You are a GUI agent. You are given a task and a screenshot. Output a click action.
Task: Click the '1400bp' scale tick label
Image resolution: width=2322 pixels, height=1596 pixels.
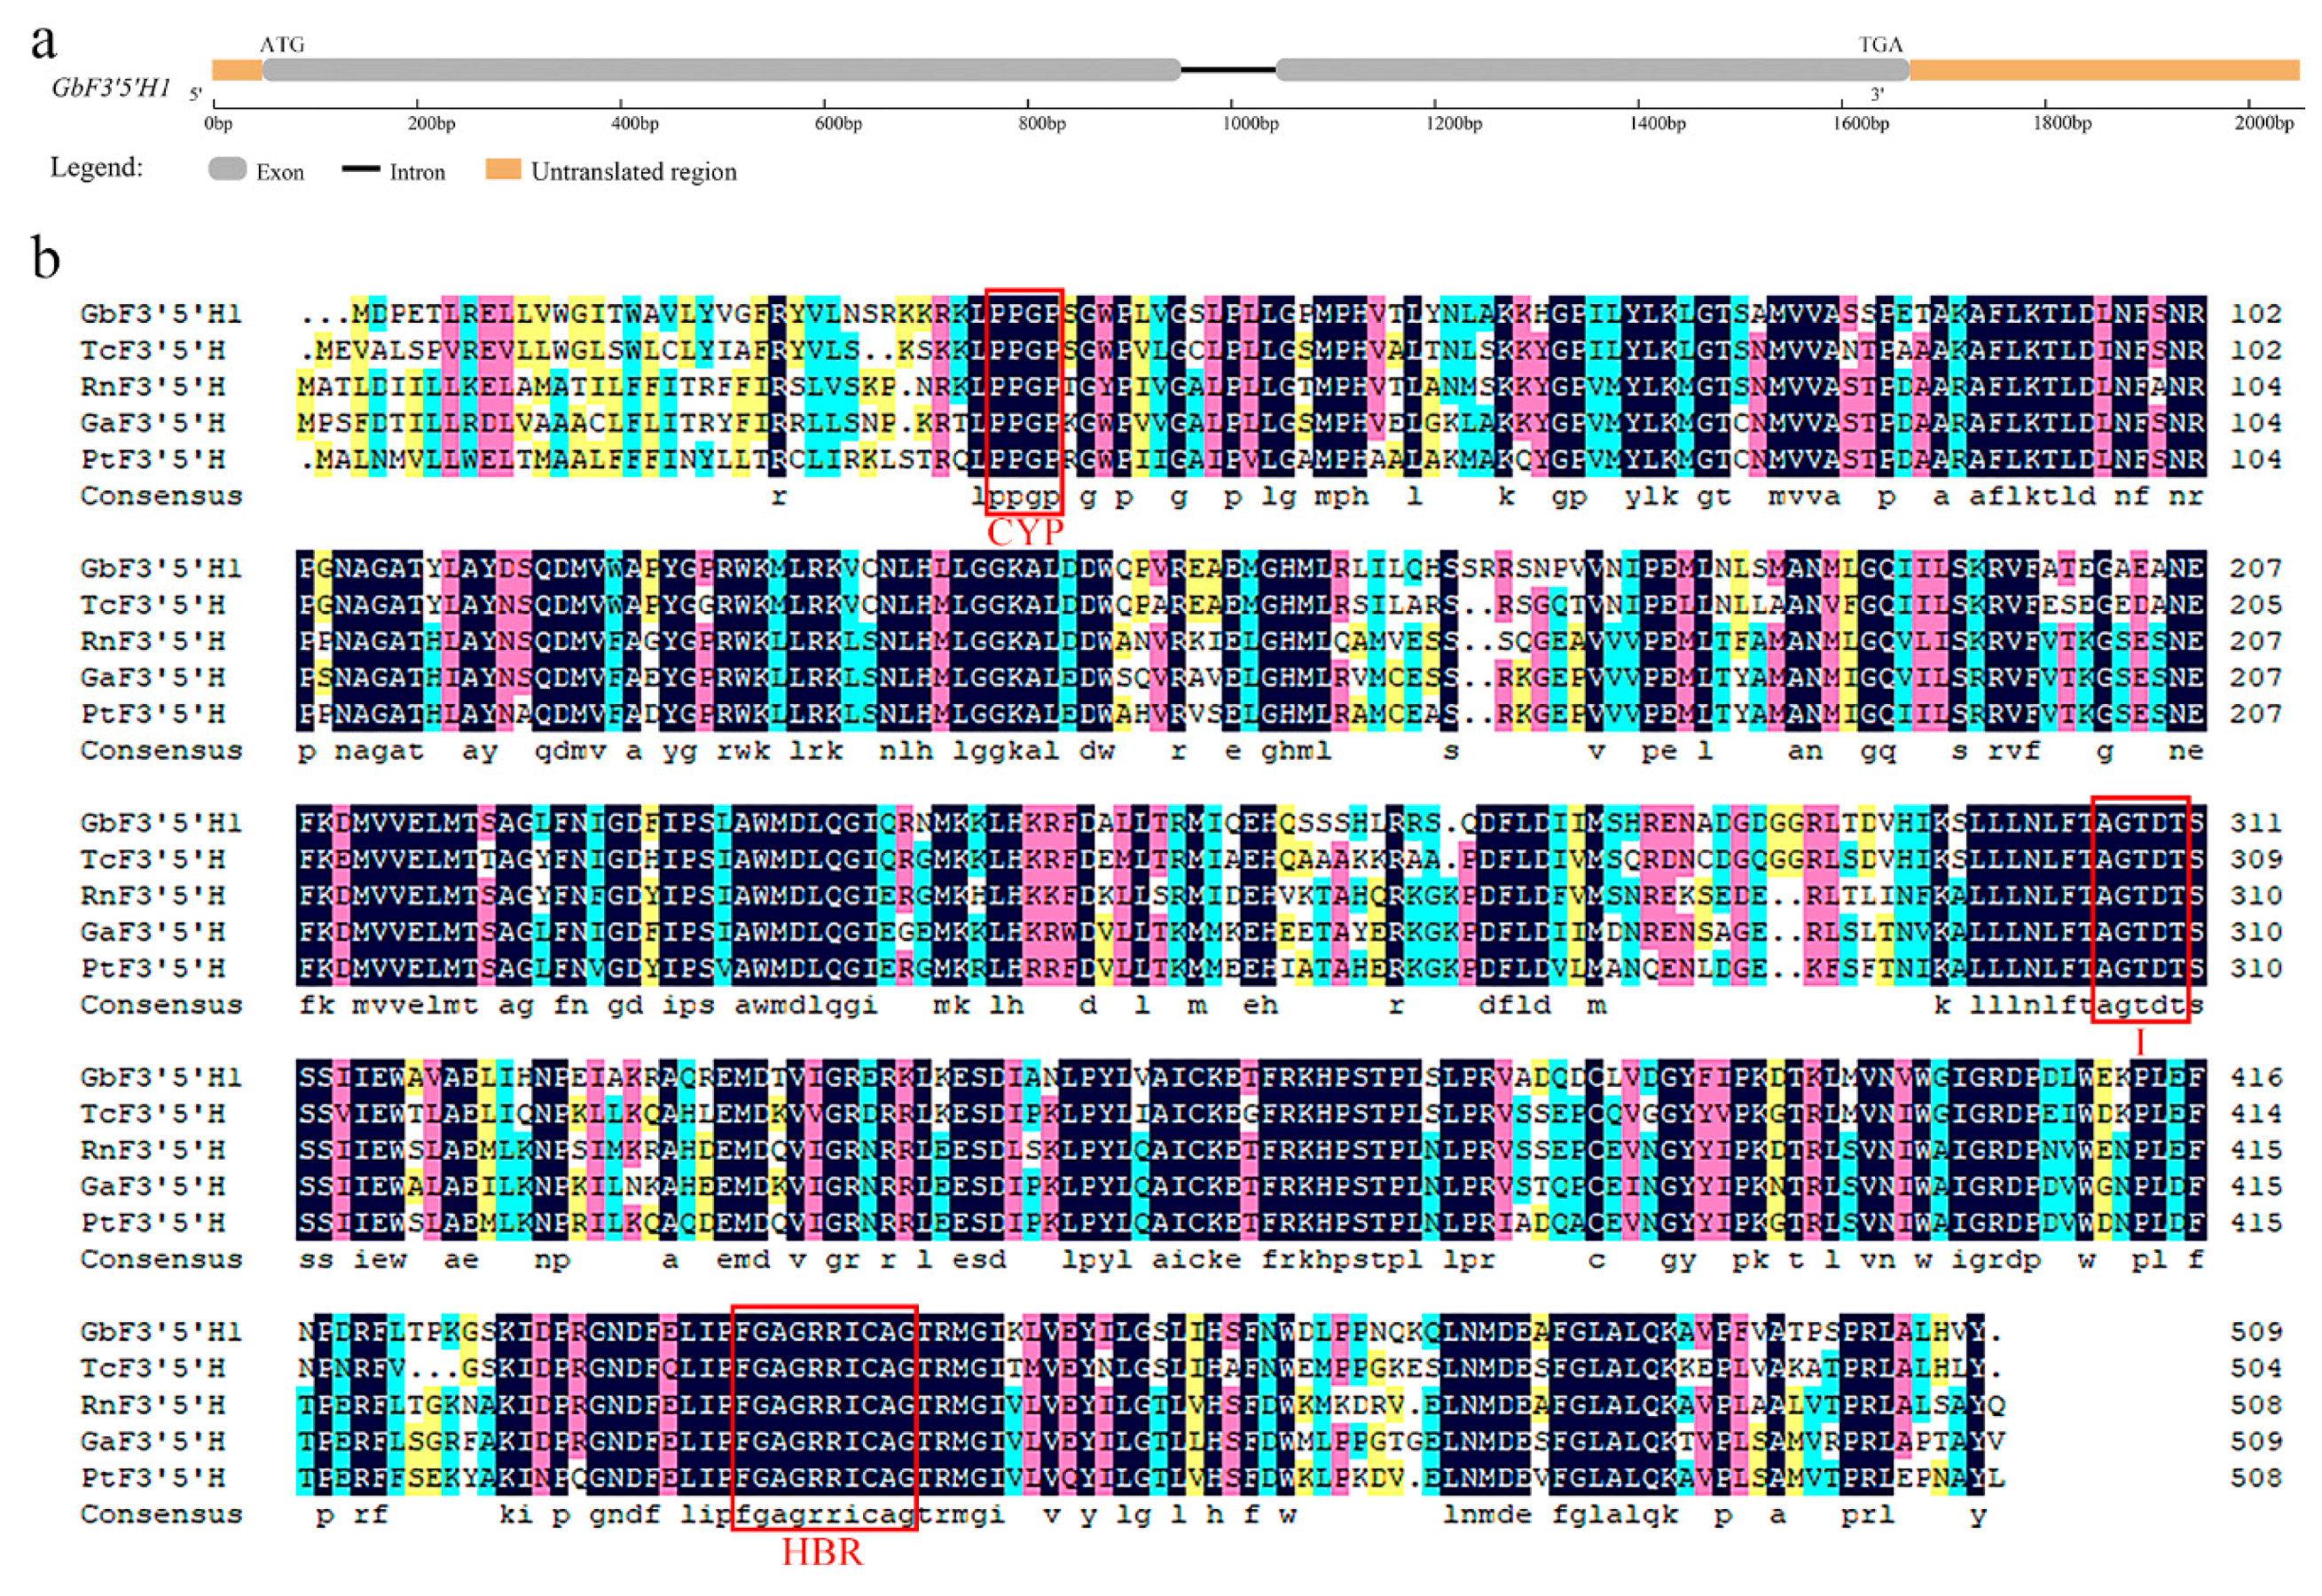click(1657, 124)
